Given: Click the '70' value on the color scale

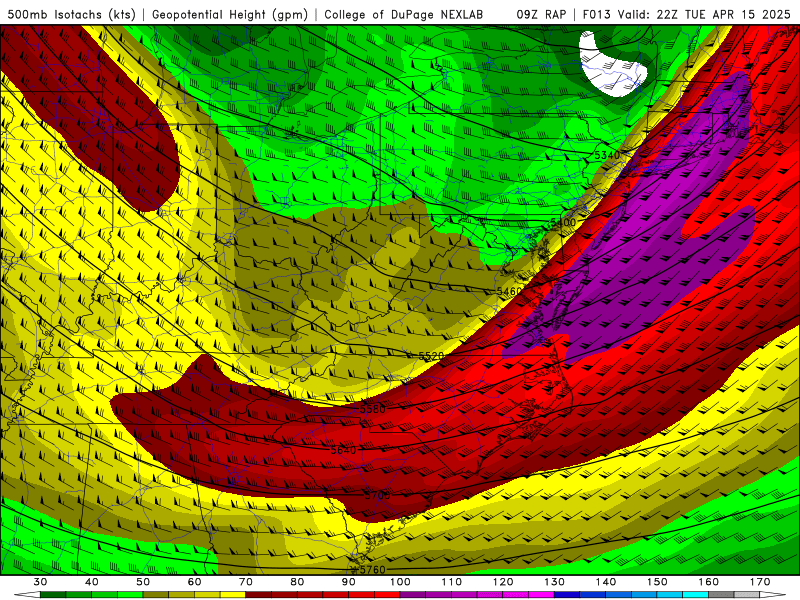Looking at the screenshot, I should pos(246,582).
